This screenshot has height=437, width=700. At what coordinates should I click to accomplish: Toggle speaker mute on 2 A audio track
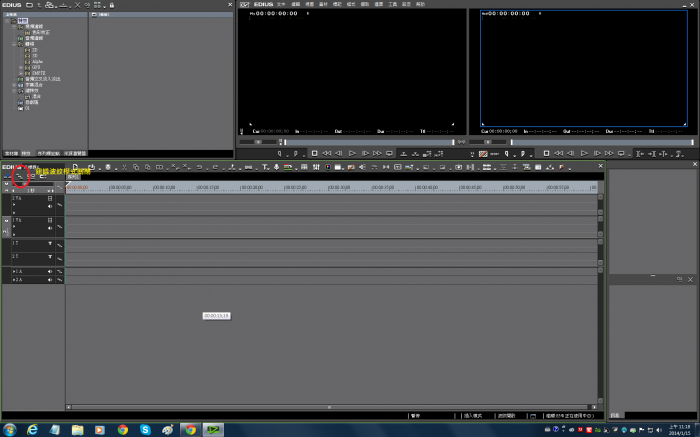point(50,280)
